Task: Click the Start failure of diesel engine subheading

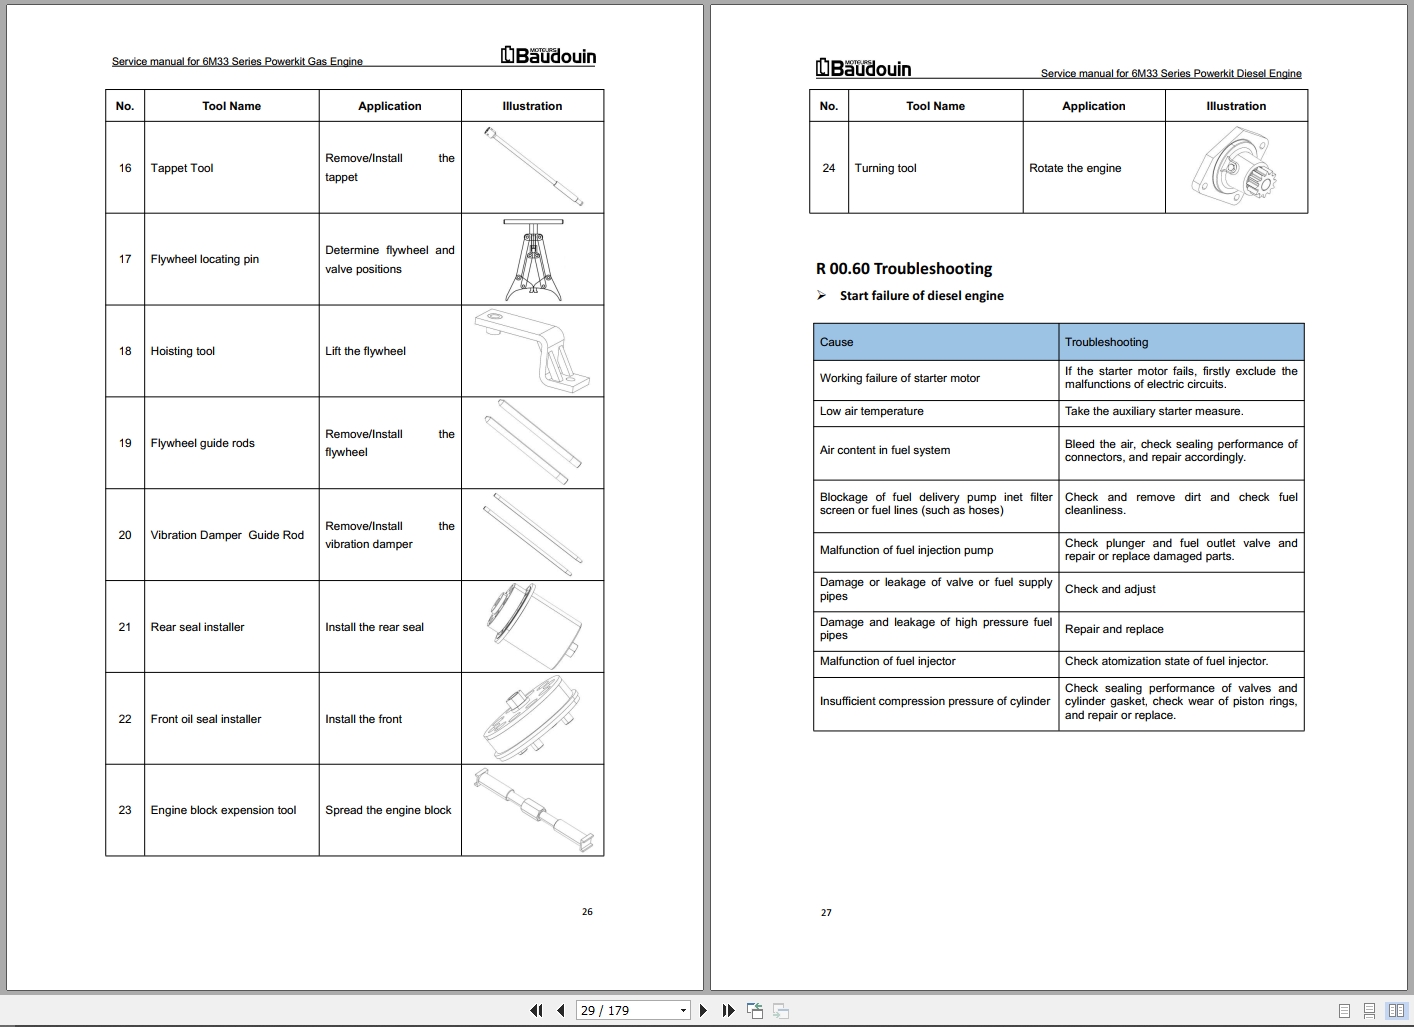Action: pos(921,296)
